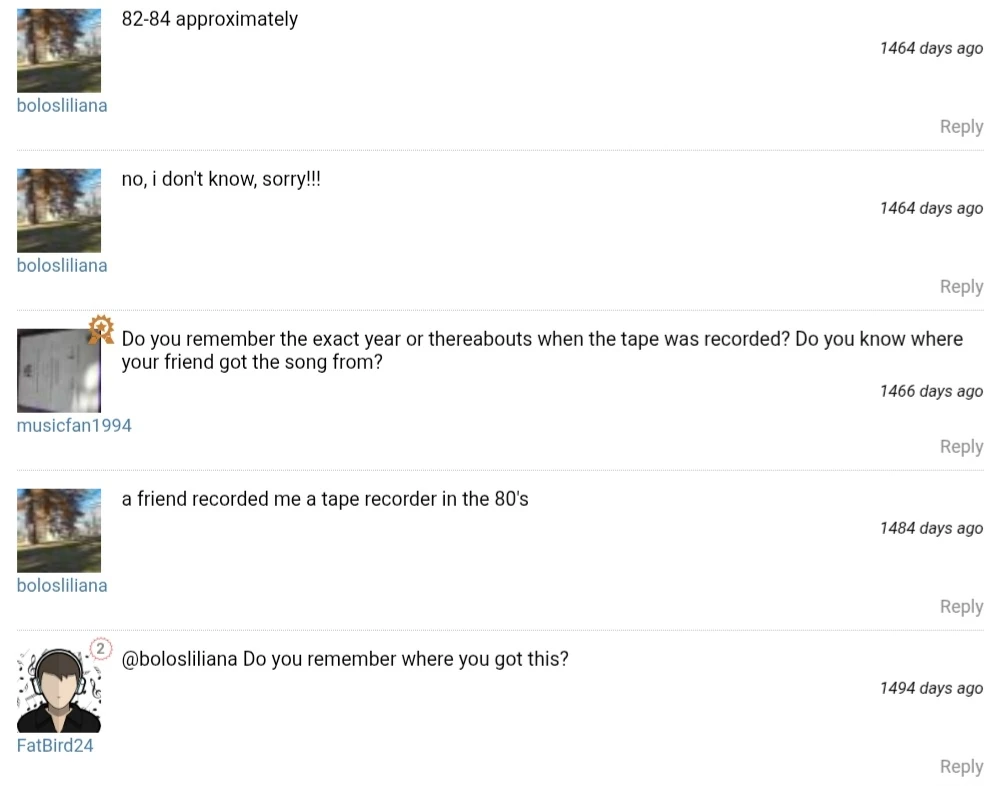This screenshot has height=786, width=996.
Task: Click the "1494 days ago" timestamp
Action: point(931,688)
